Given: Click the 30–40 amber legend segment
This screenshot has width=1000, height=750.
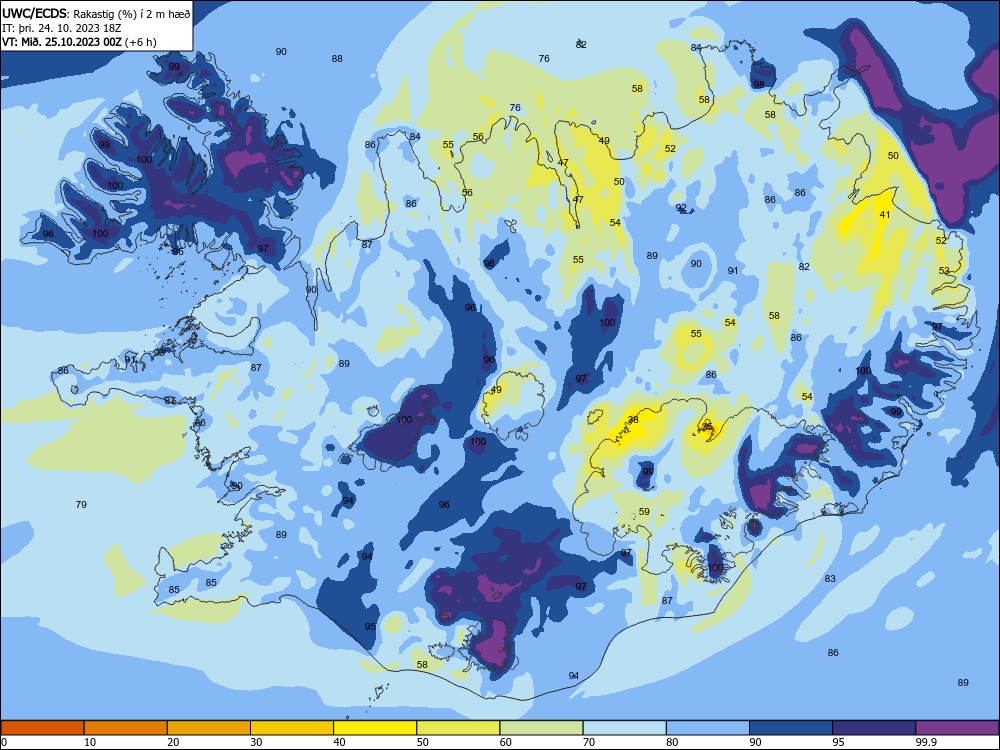Looking at the screenshot, I should [x=292, y=728].
